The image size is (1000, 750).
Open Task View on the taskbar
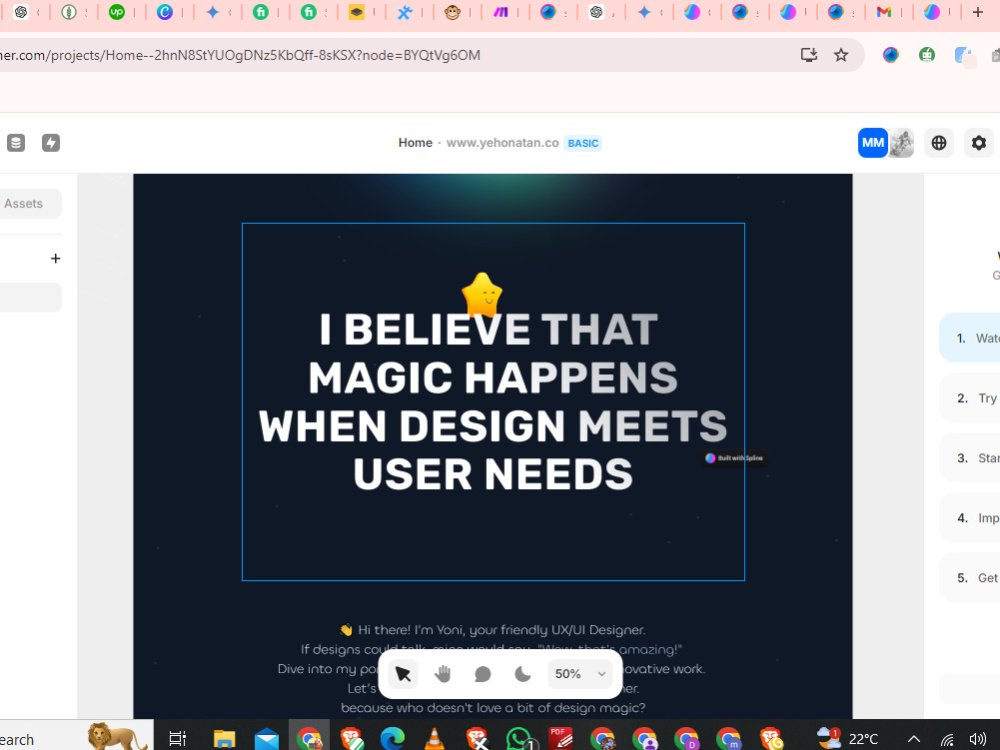tap(177, 738)
